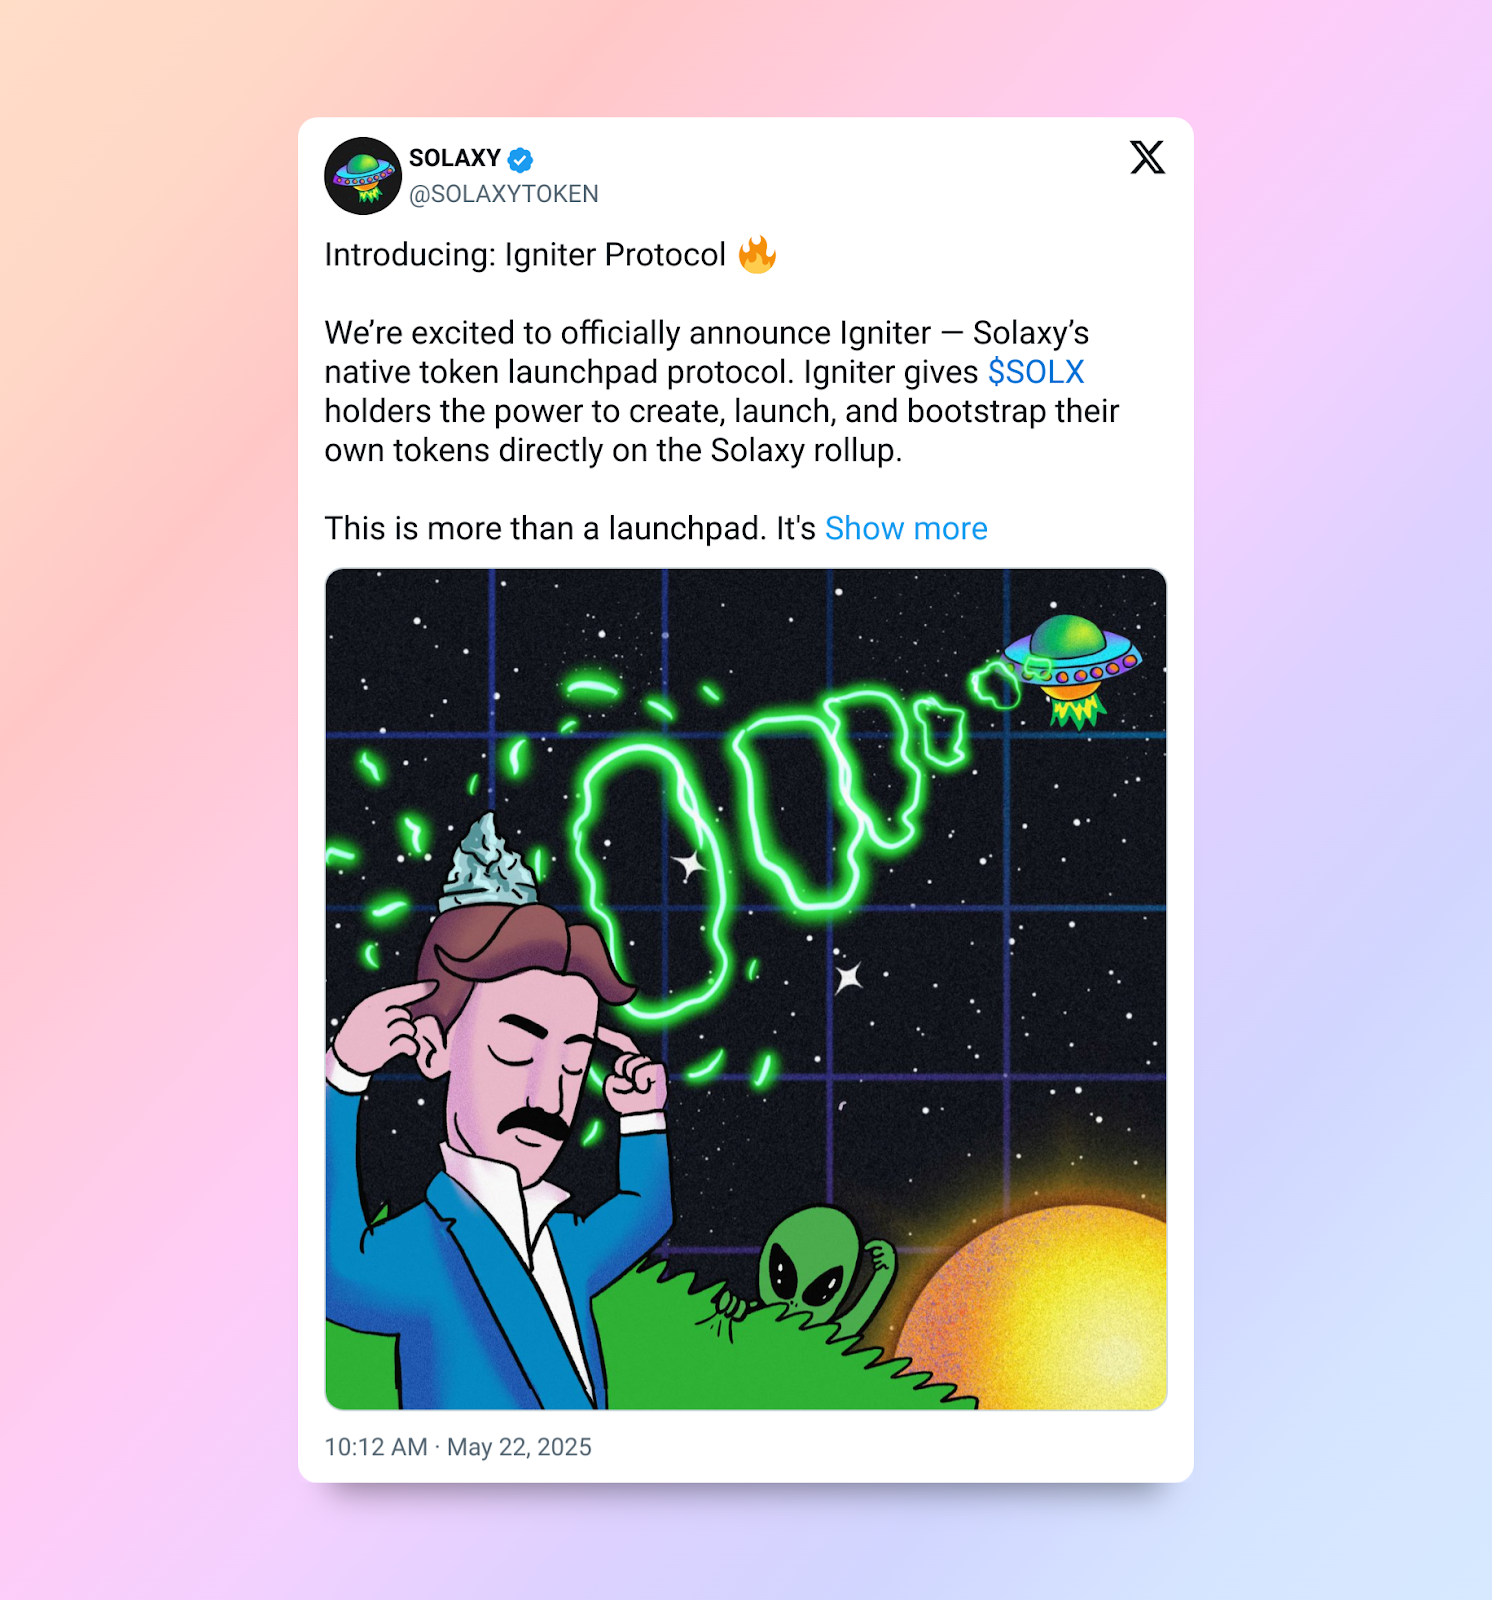Click the May 22, 2025 date
This screenshot has width=1492, height=1600.
pos(519,1447)
